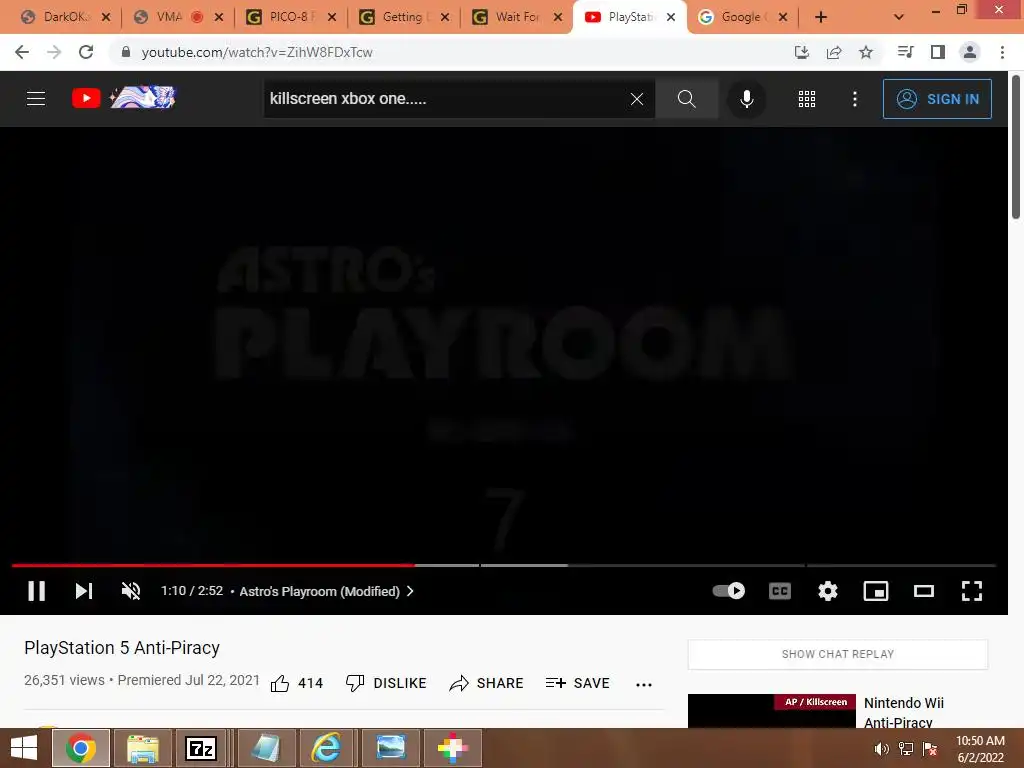Like the video with thumbs up
The width and height of the screenshot is (1024, 768).
pyautogui.click(x=296, y=683)
